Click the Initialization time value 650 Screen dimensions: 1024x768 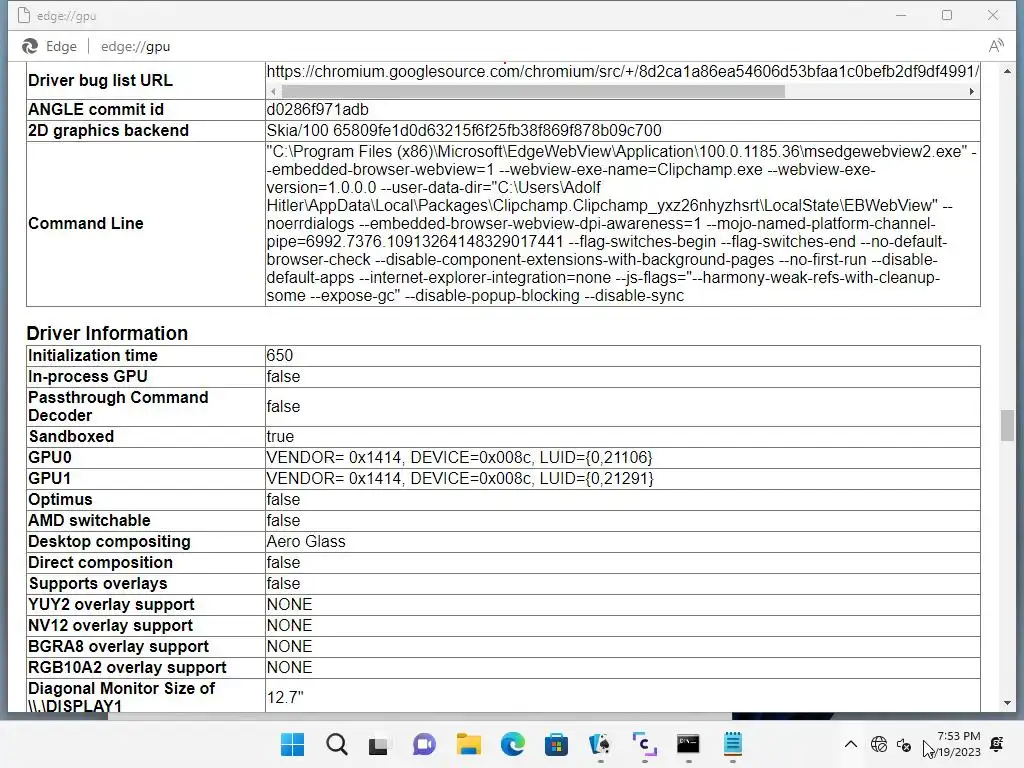[280, 355]
